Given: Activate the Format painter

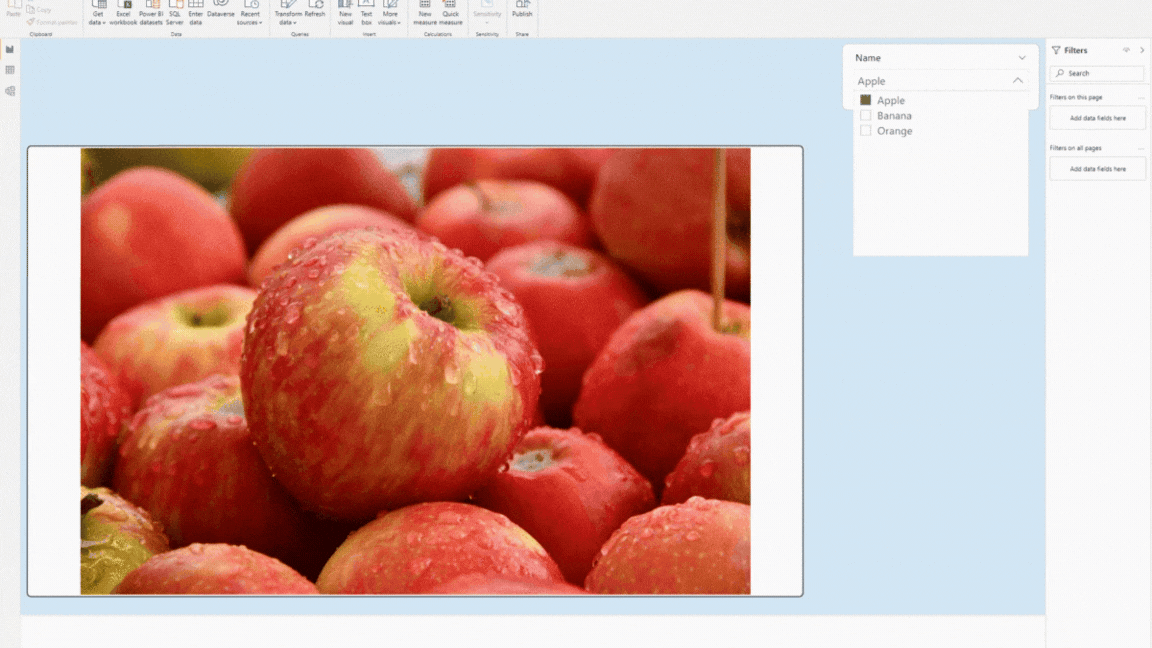Looking at the screenshot, I should 51,22.
